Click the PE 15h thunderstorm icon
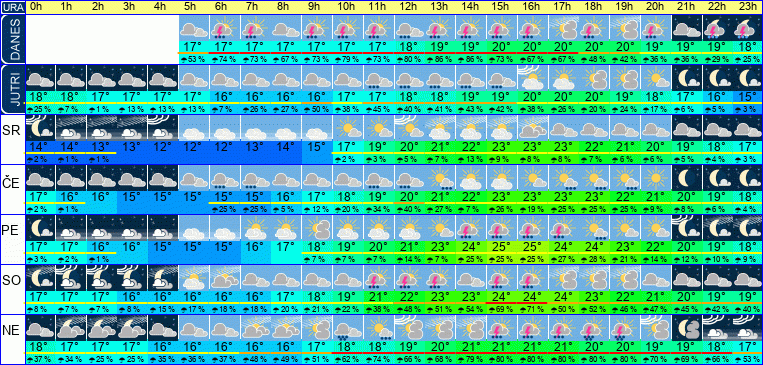Image resolution: width=763 pixels, height=365 pixels. tap(501, 228)
